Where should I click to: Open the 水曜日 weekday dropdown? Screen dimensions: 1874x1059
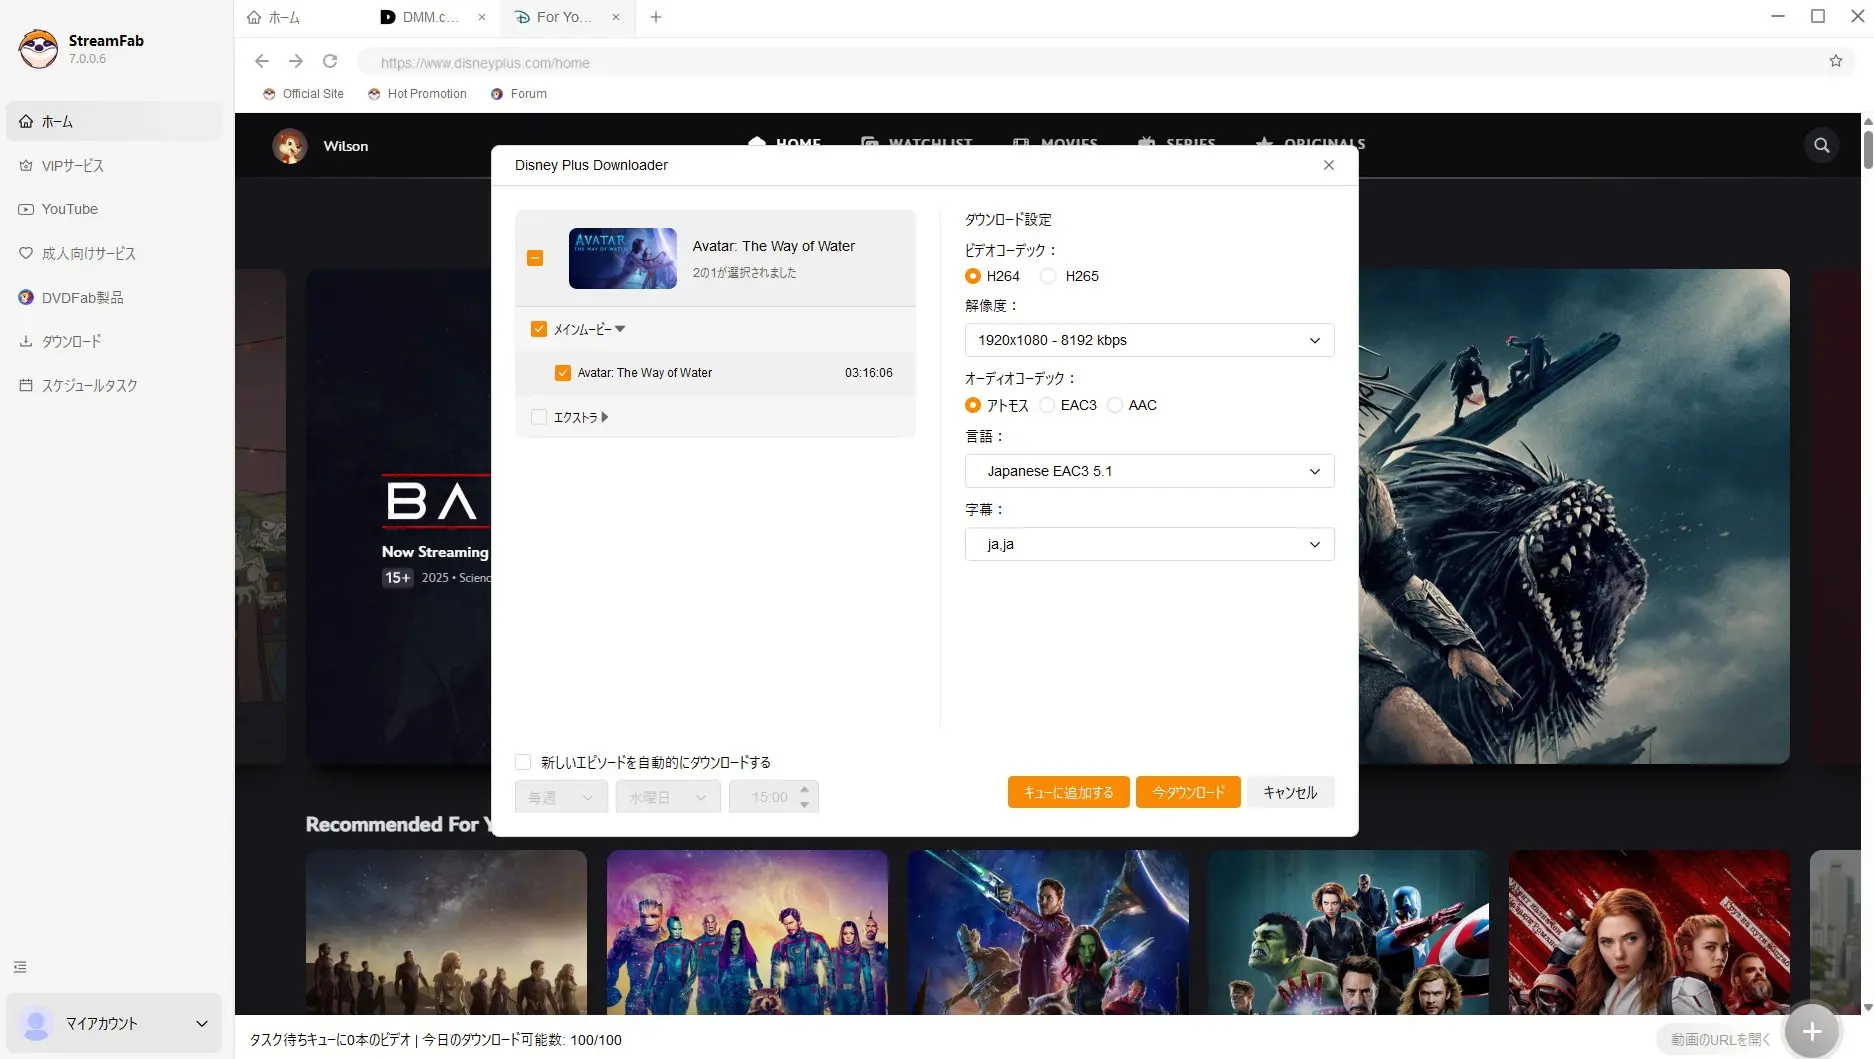(668, 797)
